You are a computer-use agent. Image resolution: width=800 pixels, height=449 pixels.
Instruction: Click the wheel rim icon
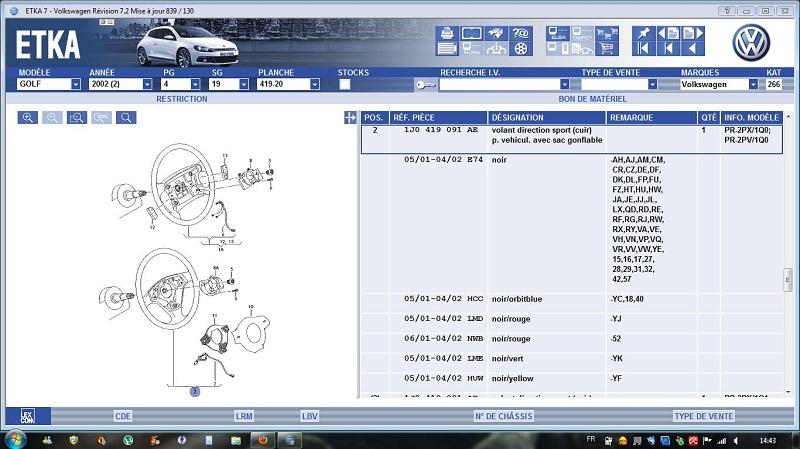tap(520, 48)
